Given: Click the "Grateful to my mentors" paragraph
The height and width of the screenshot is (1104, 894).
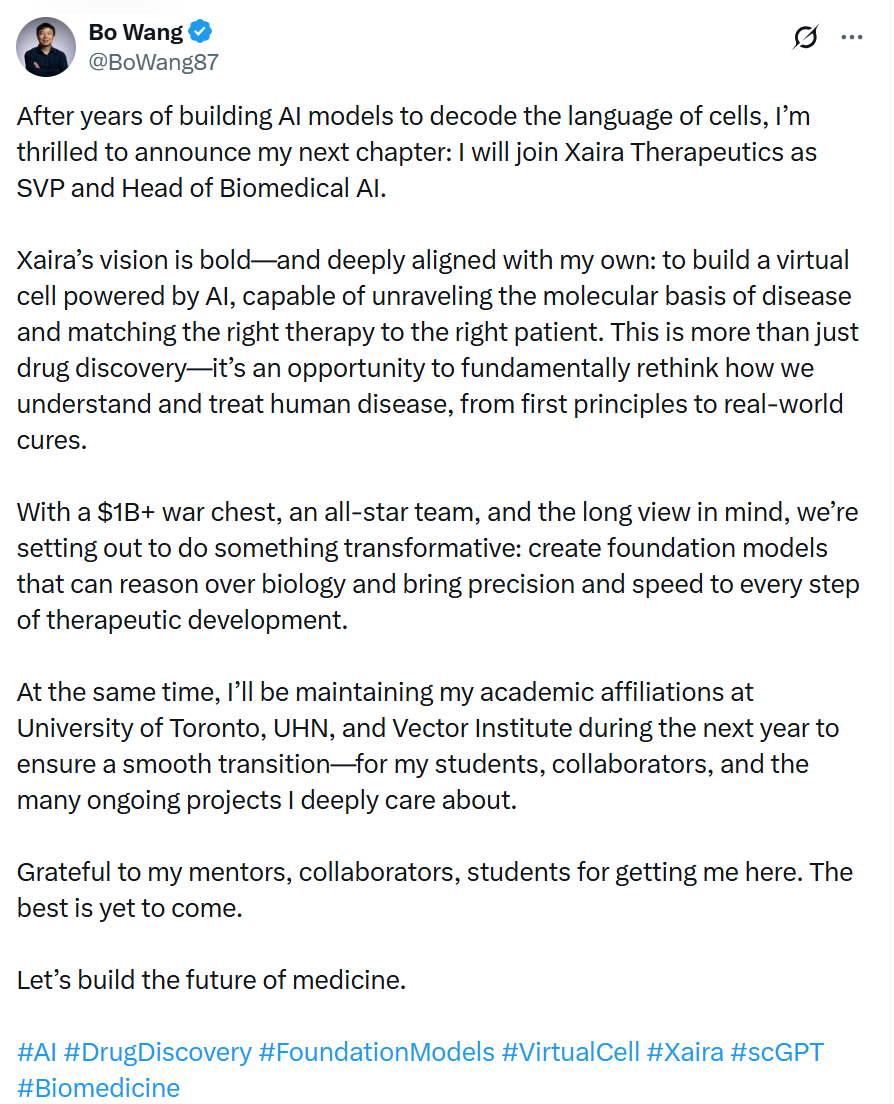Looking at the screenshot, I should (x=435, y=890).
